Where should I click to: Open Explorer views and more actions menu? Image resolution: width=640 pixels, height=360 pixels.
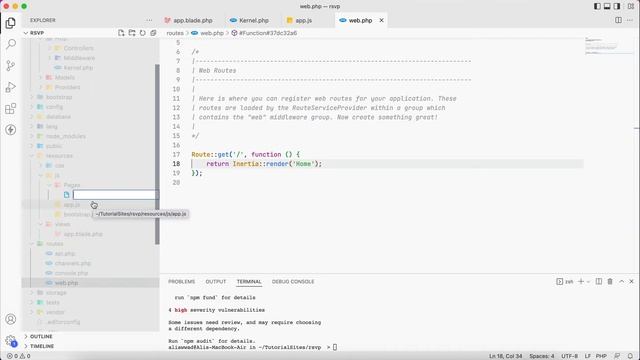[x=149, y=20]
